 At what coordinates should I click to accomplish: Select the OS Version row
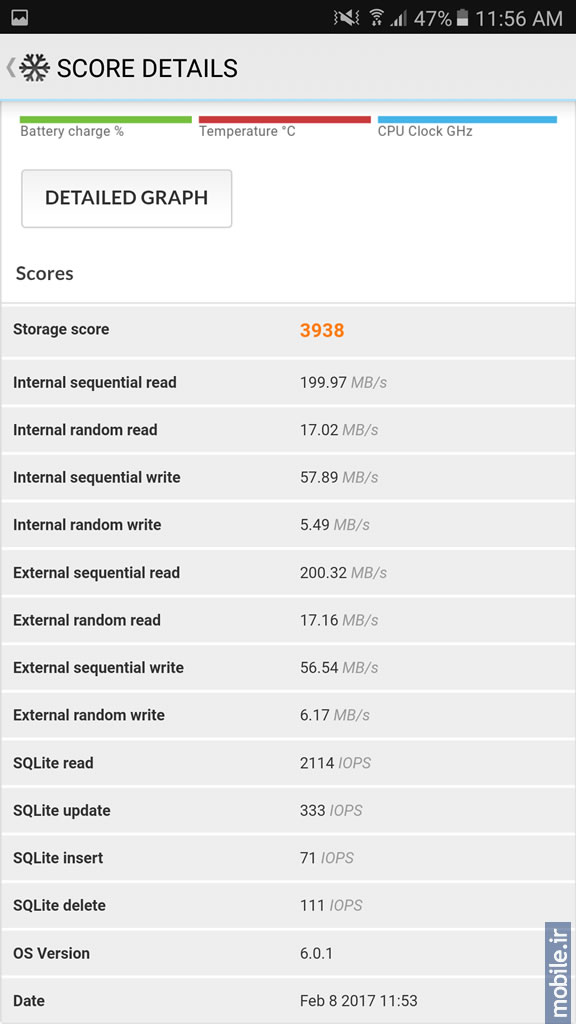click(x=288, y=953)
